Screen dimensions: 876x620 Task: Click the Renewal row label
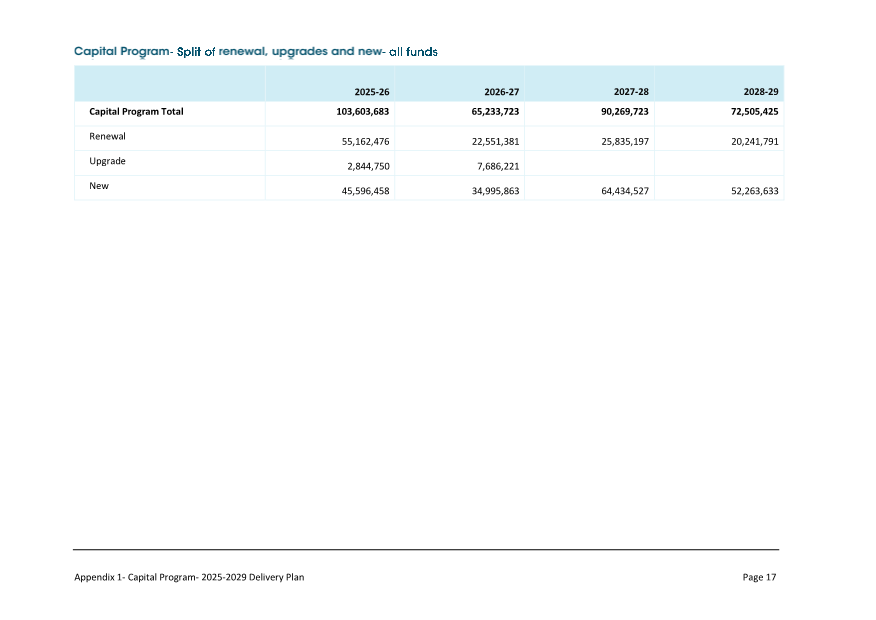tap(107, 136)
